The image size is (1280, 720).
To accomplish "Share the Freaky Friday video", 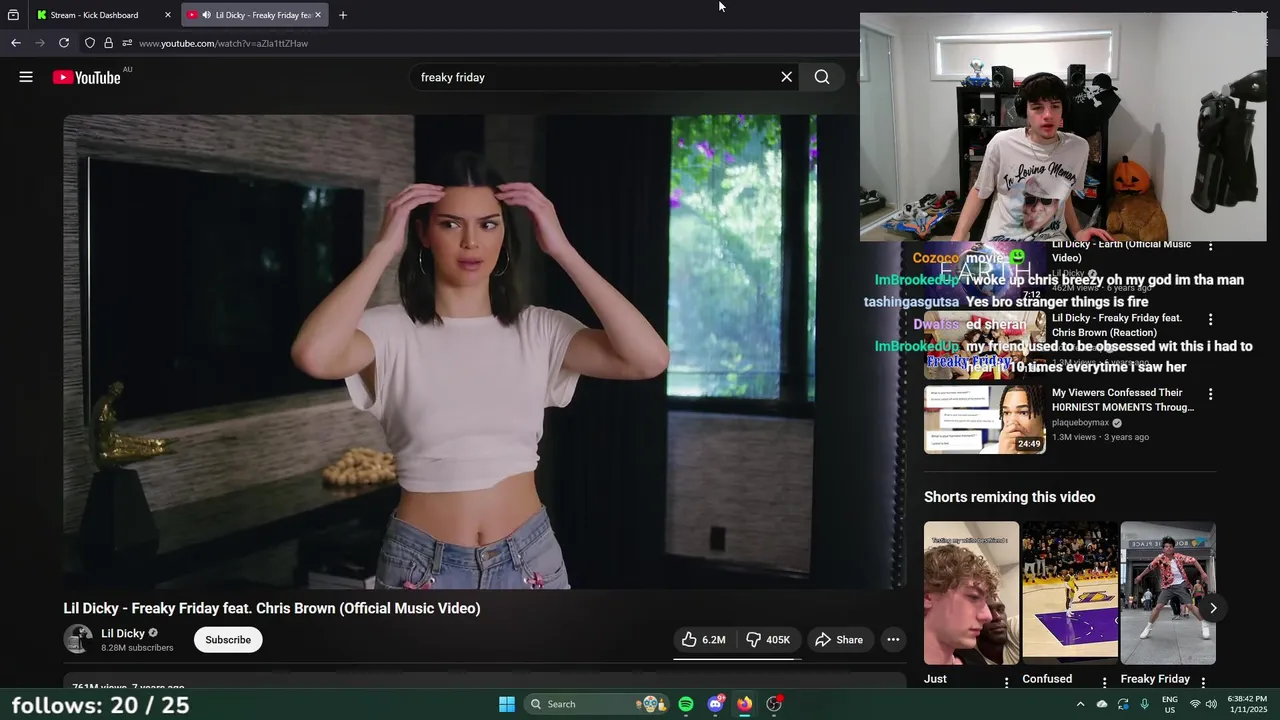I will click(x=838, y=640).
